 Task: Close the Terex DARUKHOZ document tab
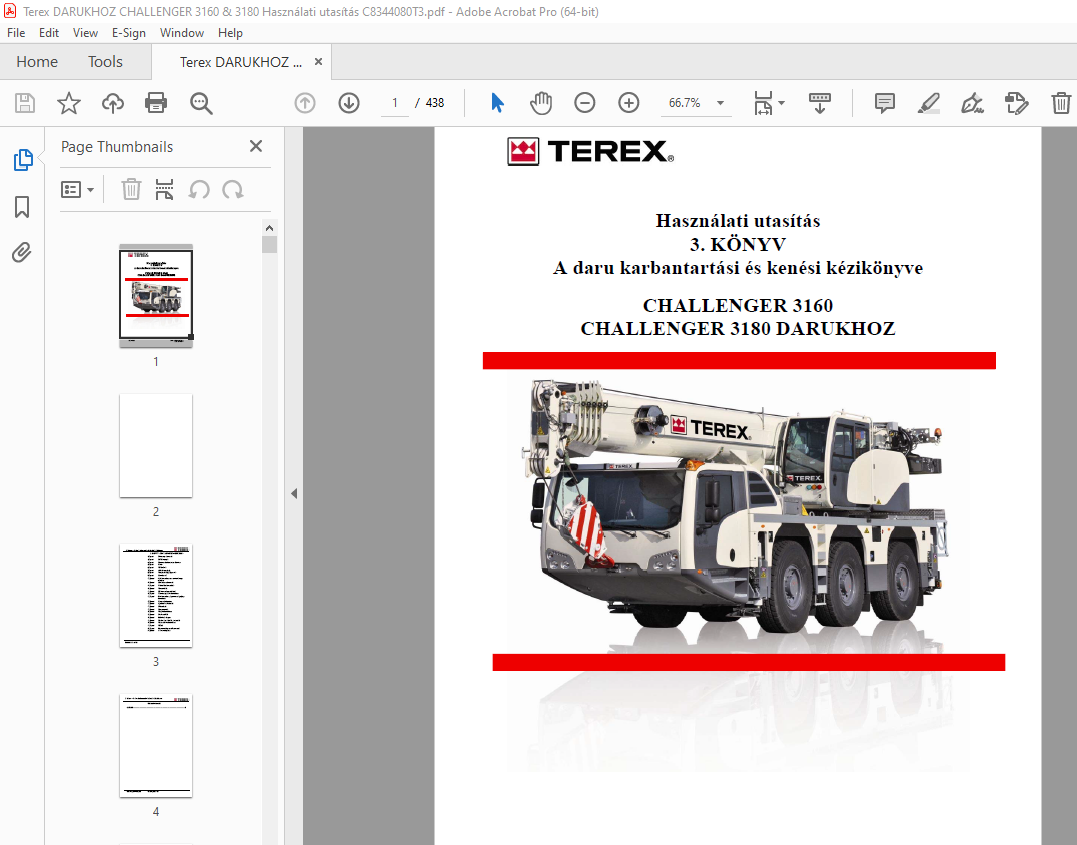(318, 62)
